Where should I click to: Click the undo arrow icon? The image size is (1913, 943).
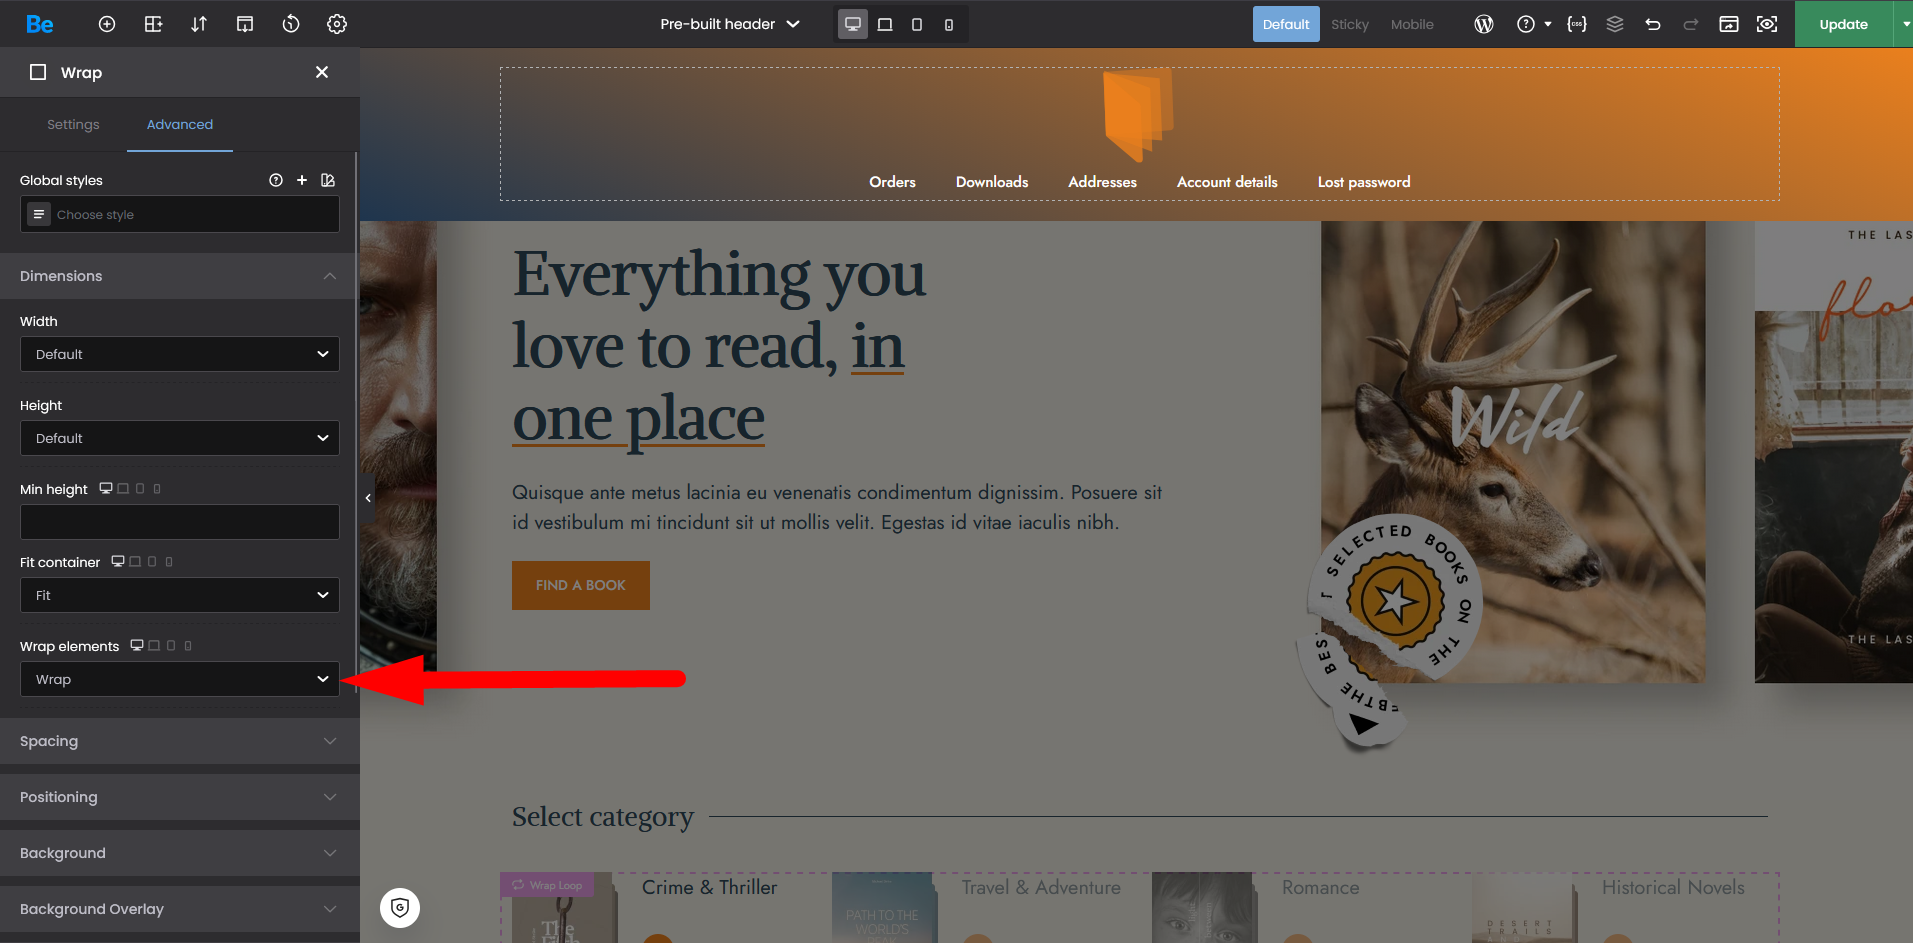point(1653,24)
